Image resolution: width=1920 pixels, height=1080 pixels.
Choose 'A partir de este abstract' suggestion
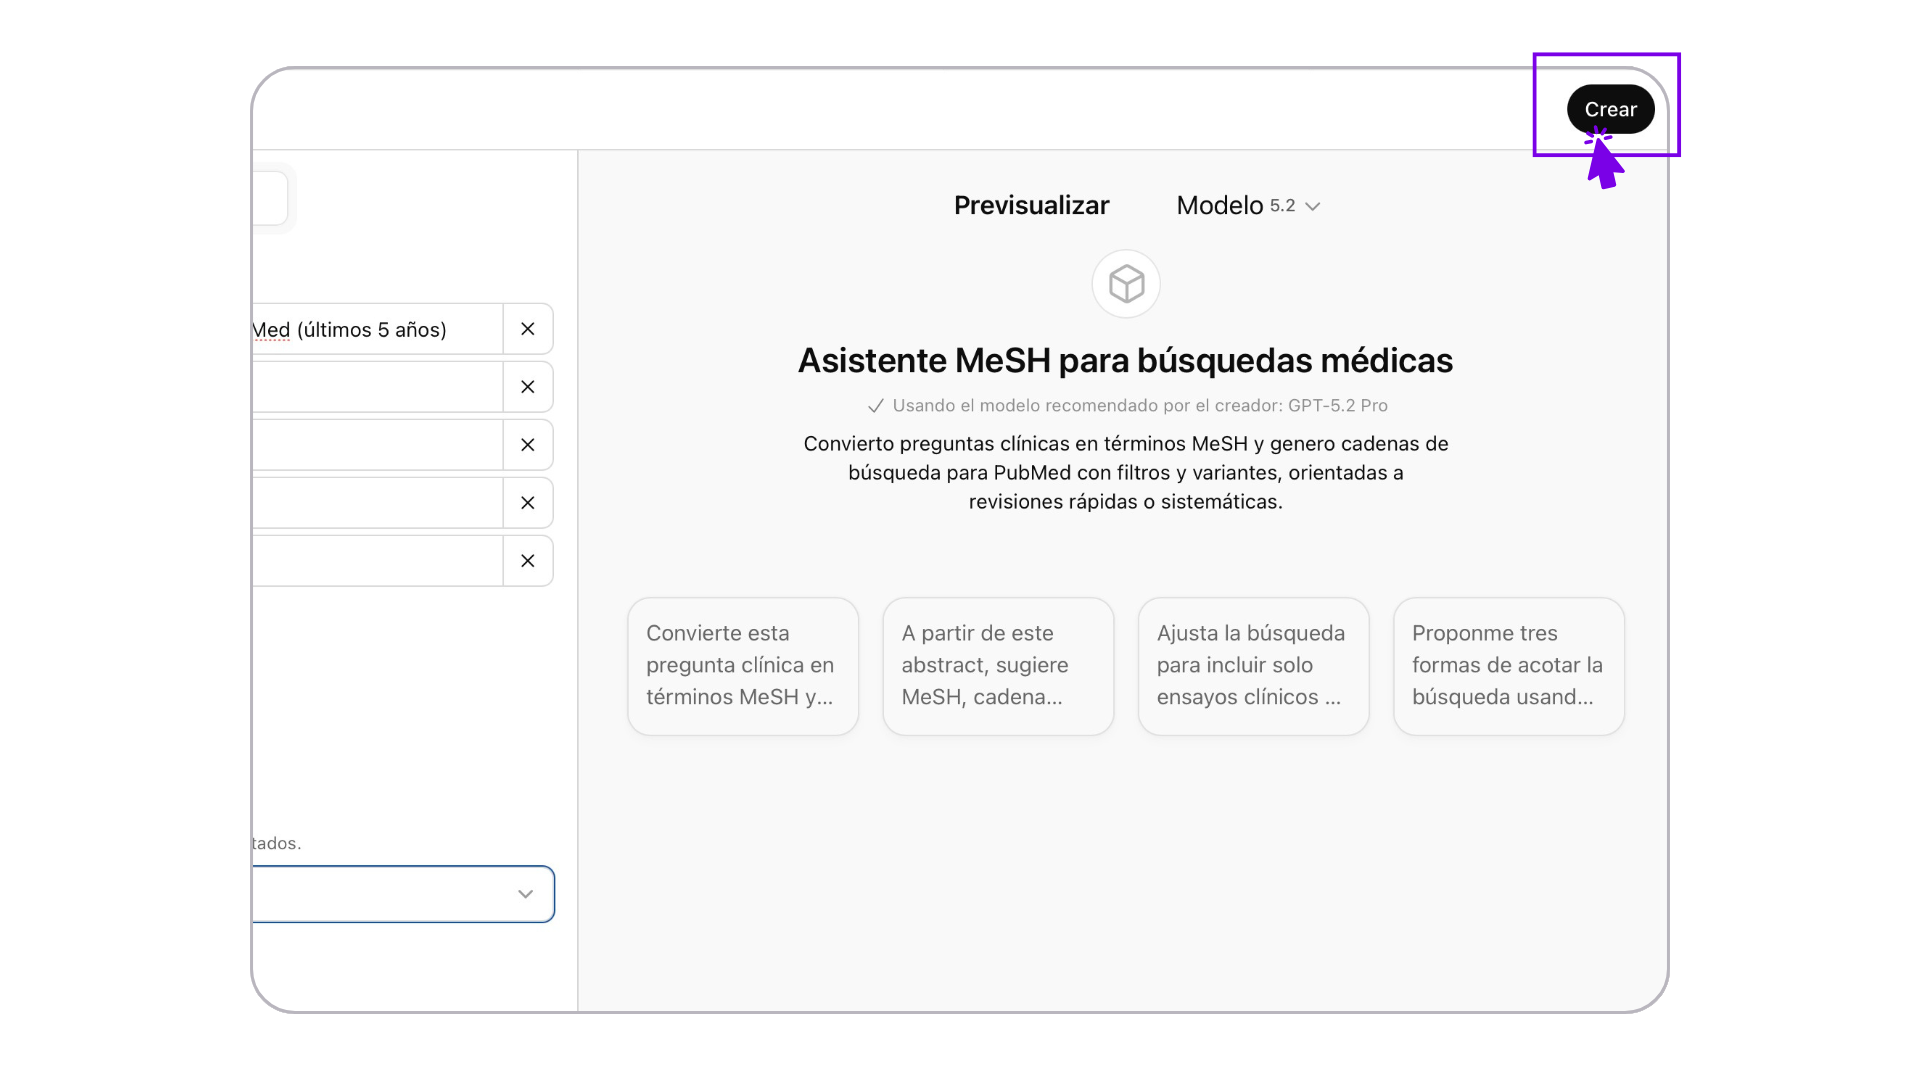tap(997, 666)
